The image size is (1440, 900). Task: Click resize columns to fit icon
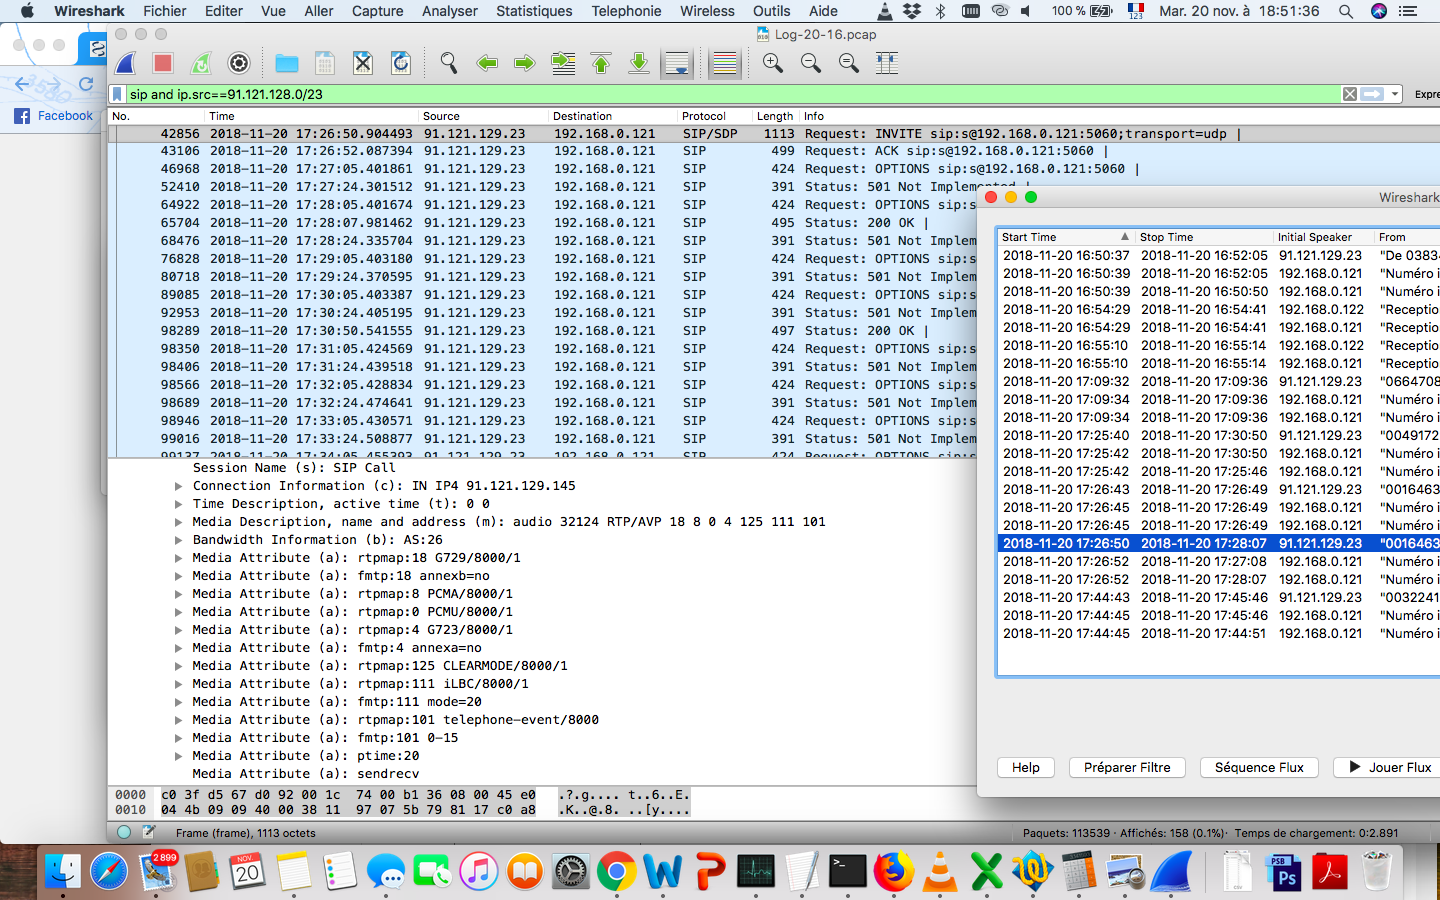pos(887,64)
